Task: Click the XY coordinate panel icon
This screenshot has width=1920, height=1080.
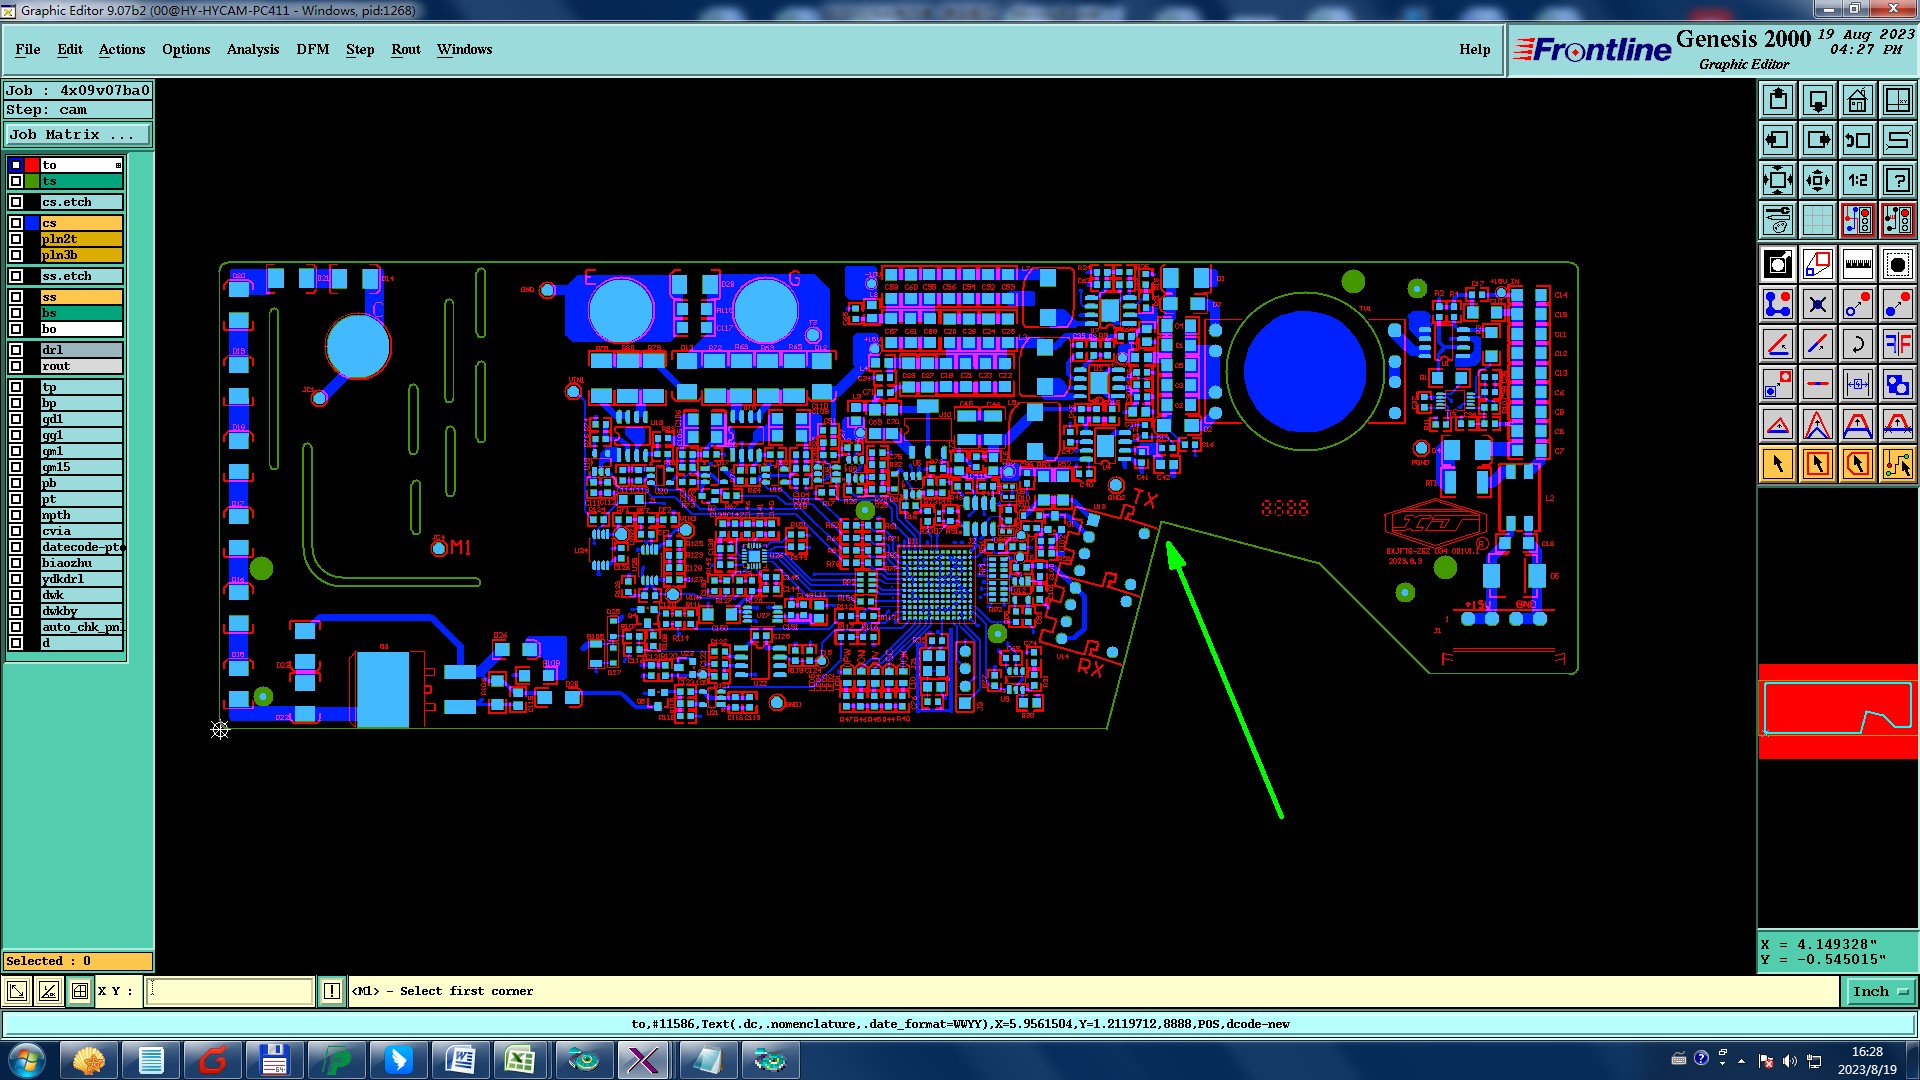Action: pos(1898,100)
